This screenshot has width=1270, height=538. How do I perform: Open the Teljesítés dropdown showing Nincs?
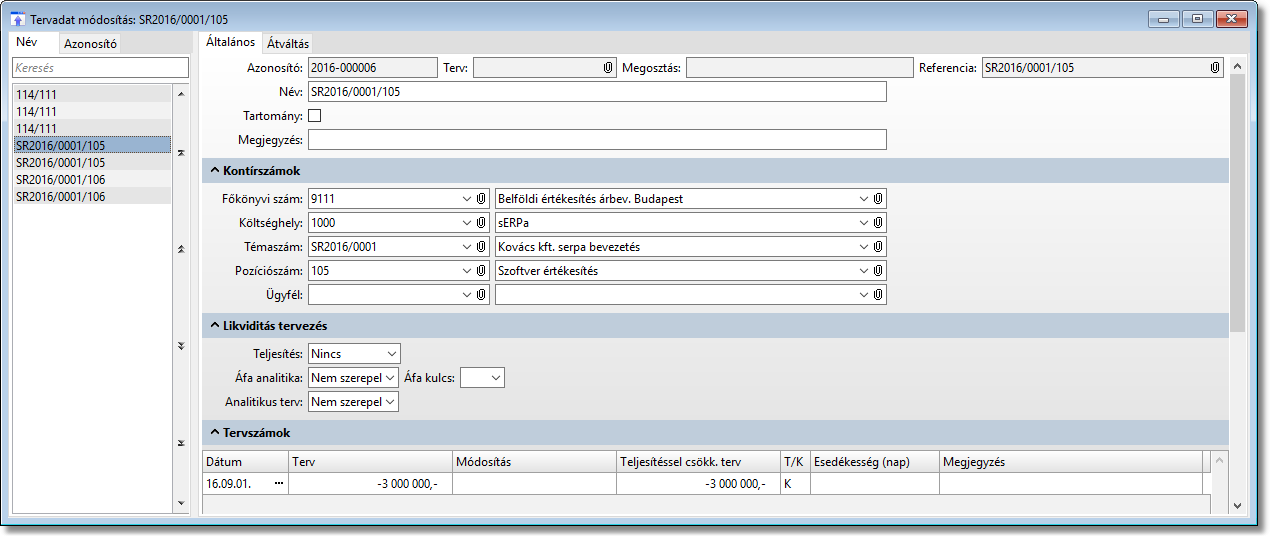pos(391,353)
